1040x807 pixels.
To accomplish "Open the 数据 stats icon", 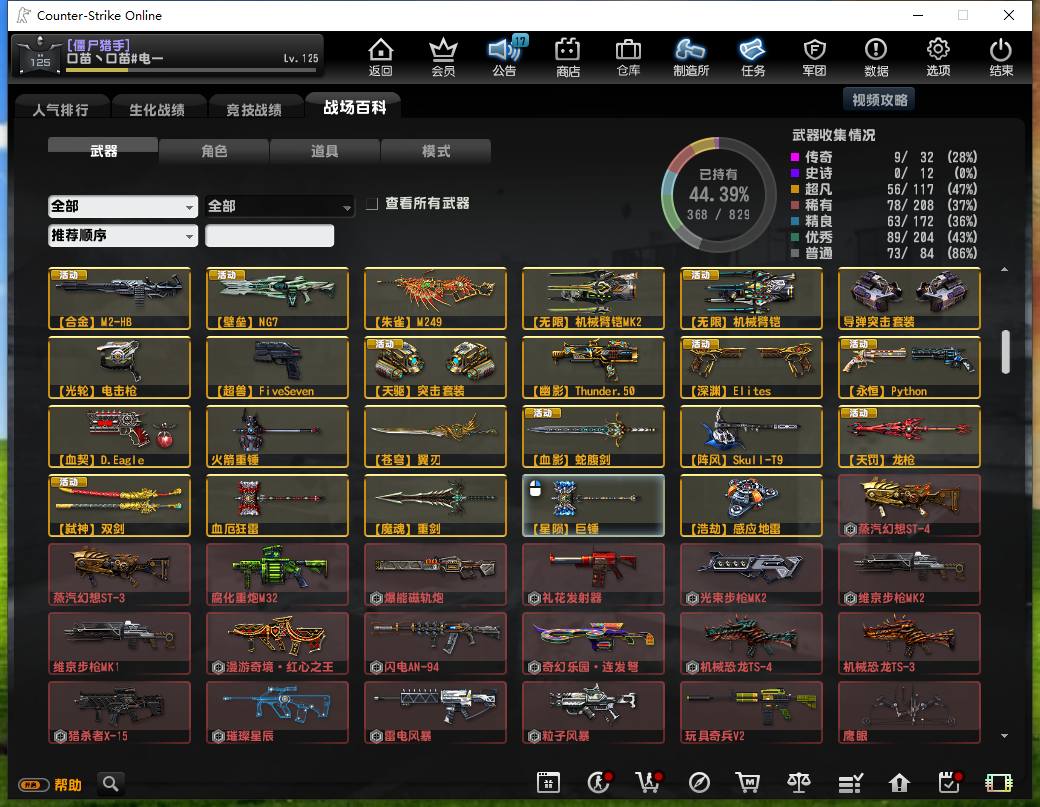I will click(x=876, y=56).
